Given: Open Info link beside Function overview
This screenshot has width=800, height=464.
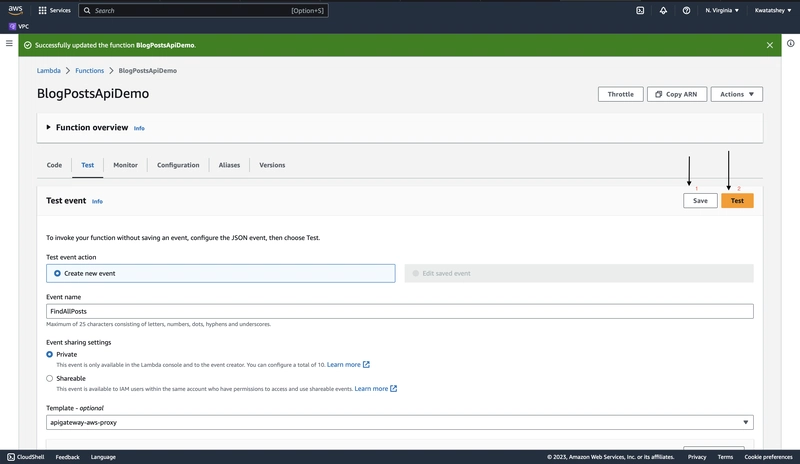Looking at the screenshot, I should (x=139, y=128).
